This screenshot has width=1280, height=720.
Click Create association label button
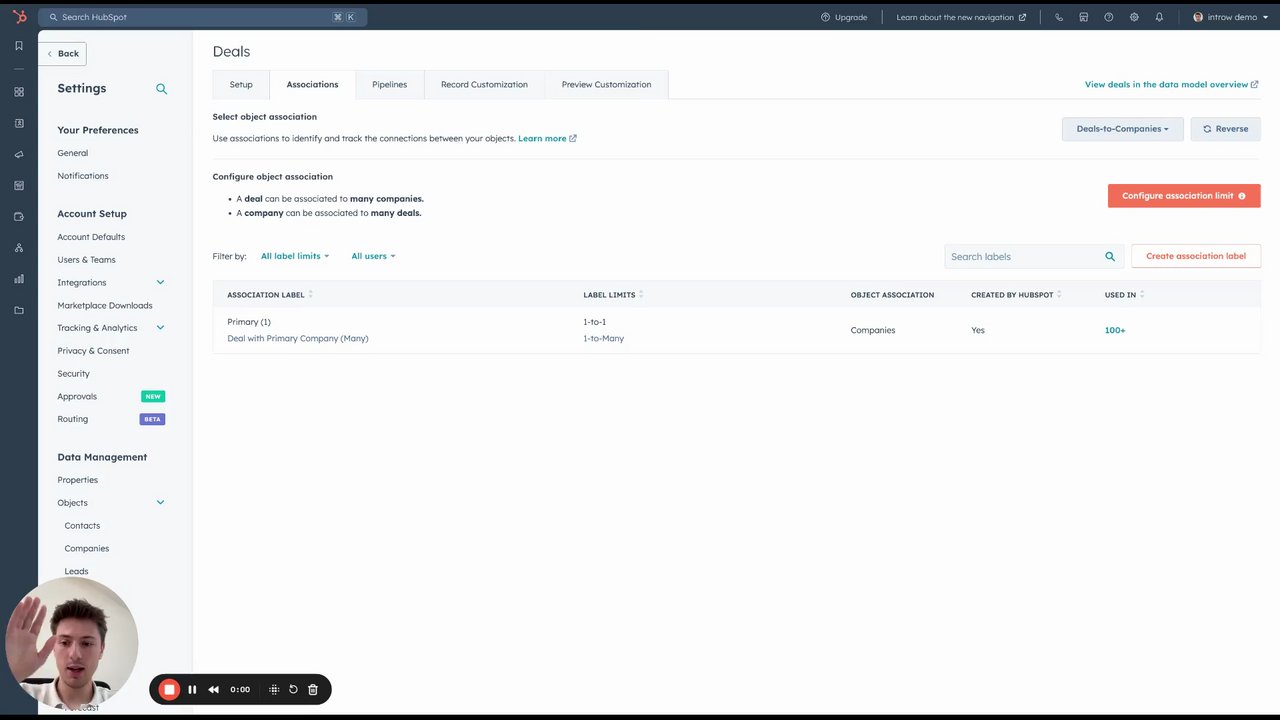[x=1196, y=256]
